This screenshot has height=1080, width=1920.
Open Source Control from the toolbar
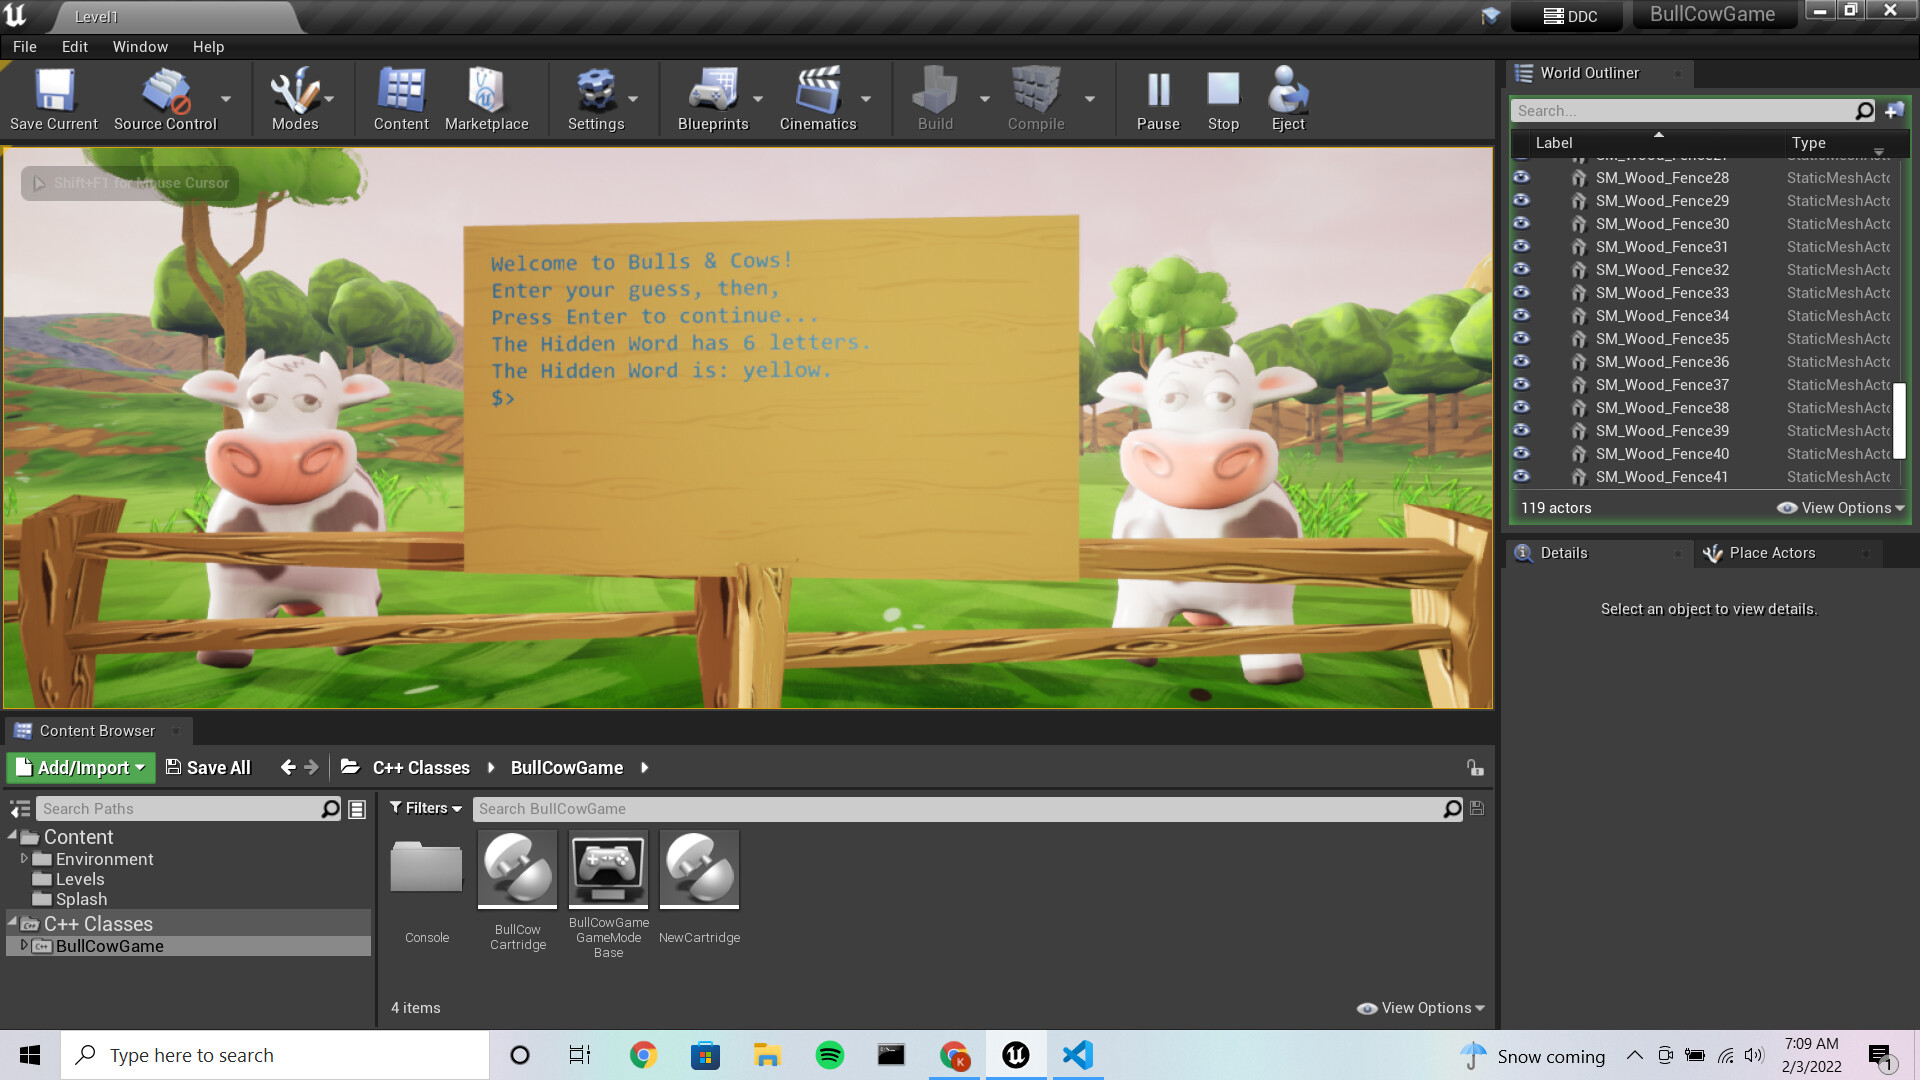(165, 99)
